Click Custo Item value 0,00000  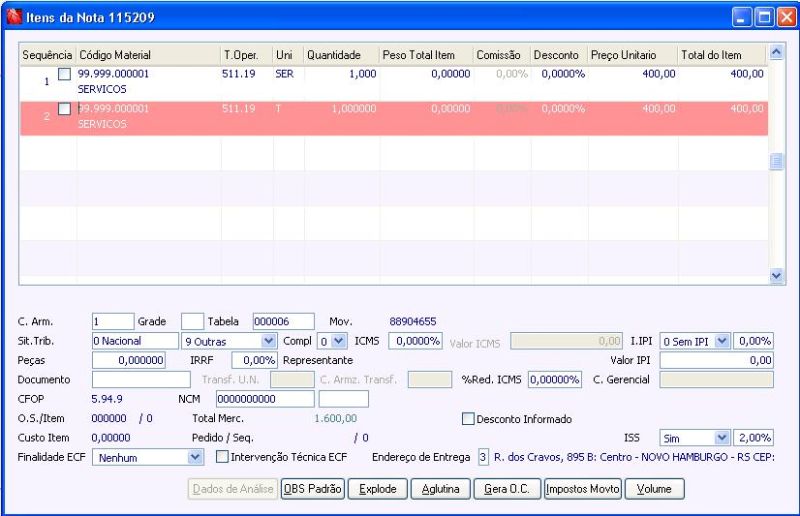click(x=111, y=438)
